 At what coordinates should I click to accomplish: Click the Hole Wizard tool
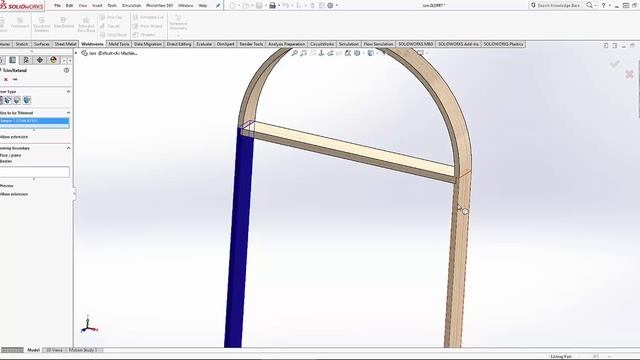click(148, 26)
